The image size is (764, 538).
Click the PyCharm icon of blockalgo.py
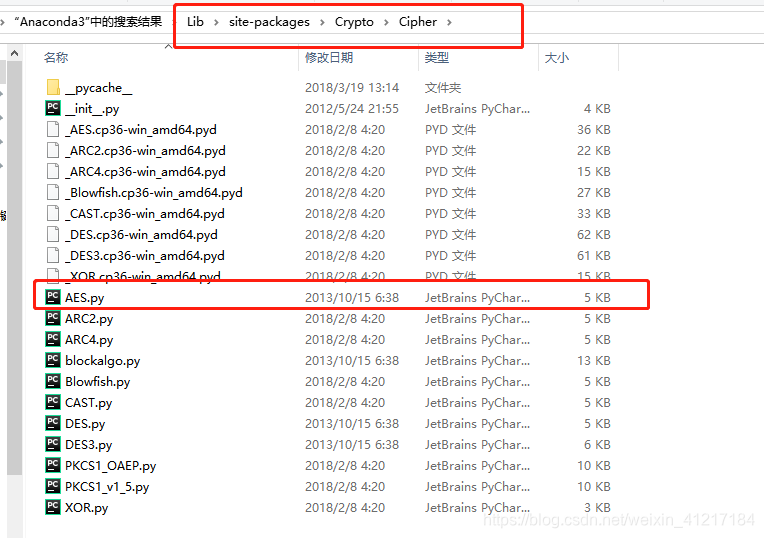(53, 360)
